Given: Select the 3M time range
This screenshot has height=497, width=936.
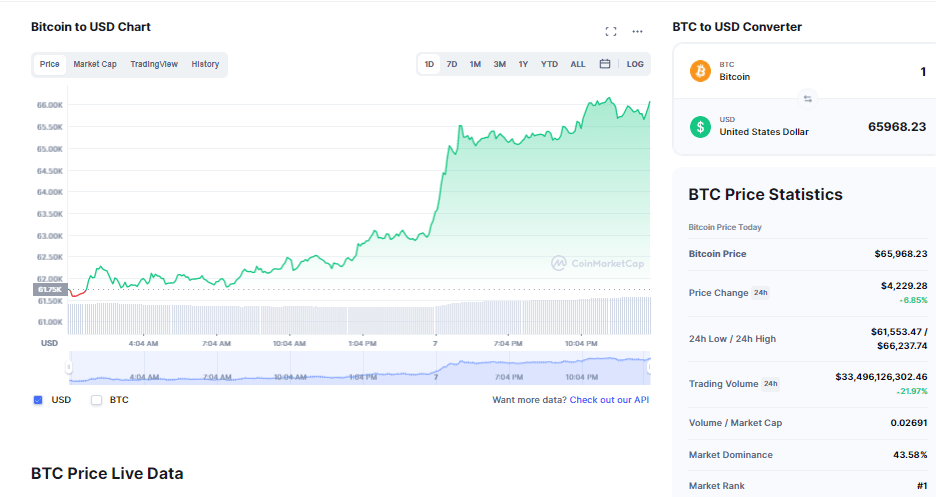Looking at the screenshot, I should 500,64.
